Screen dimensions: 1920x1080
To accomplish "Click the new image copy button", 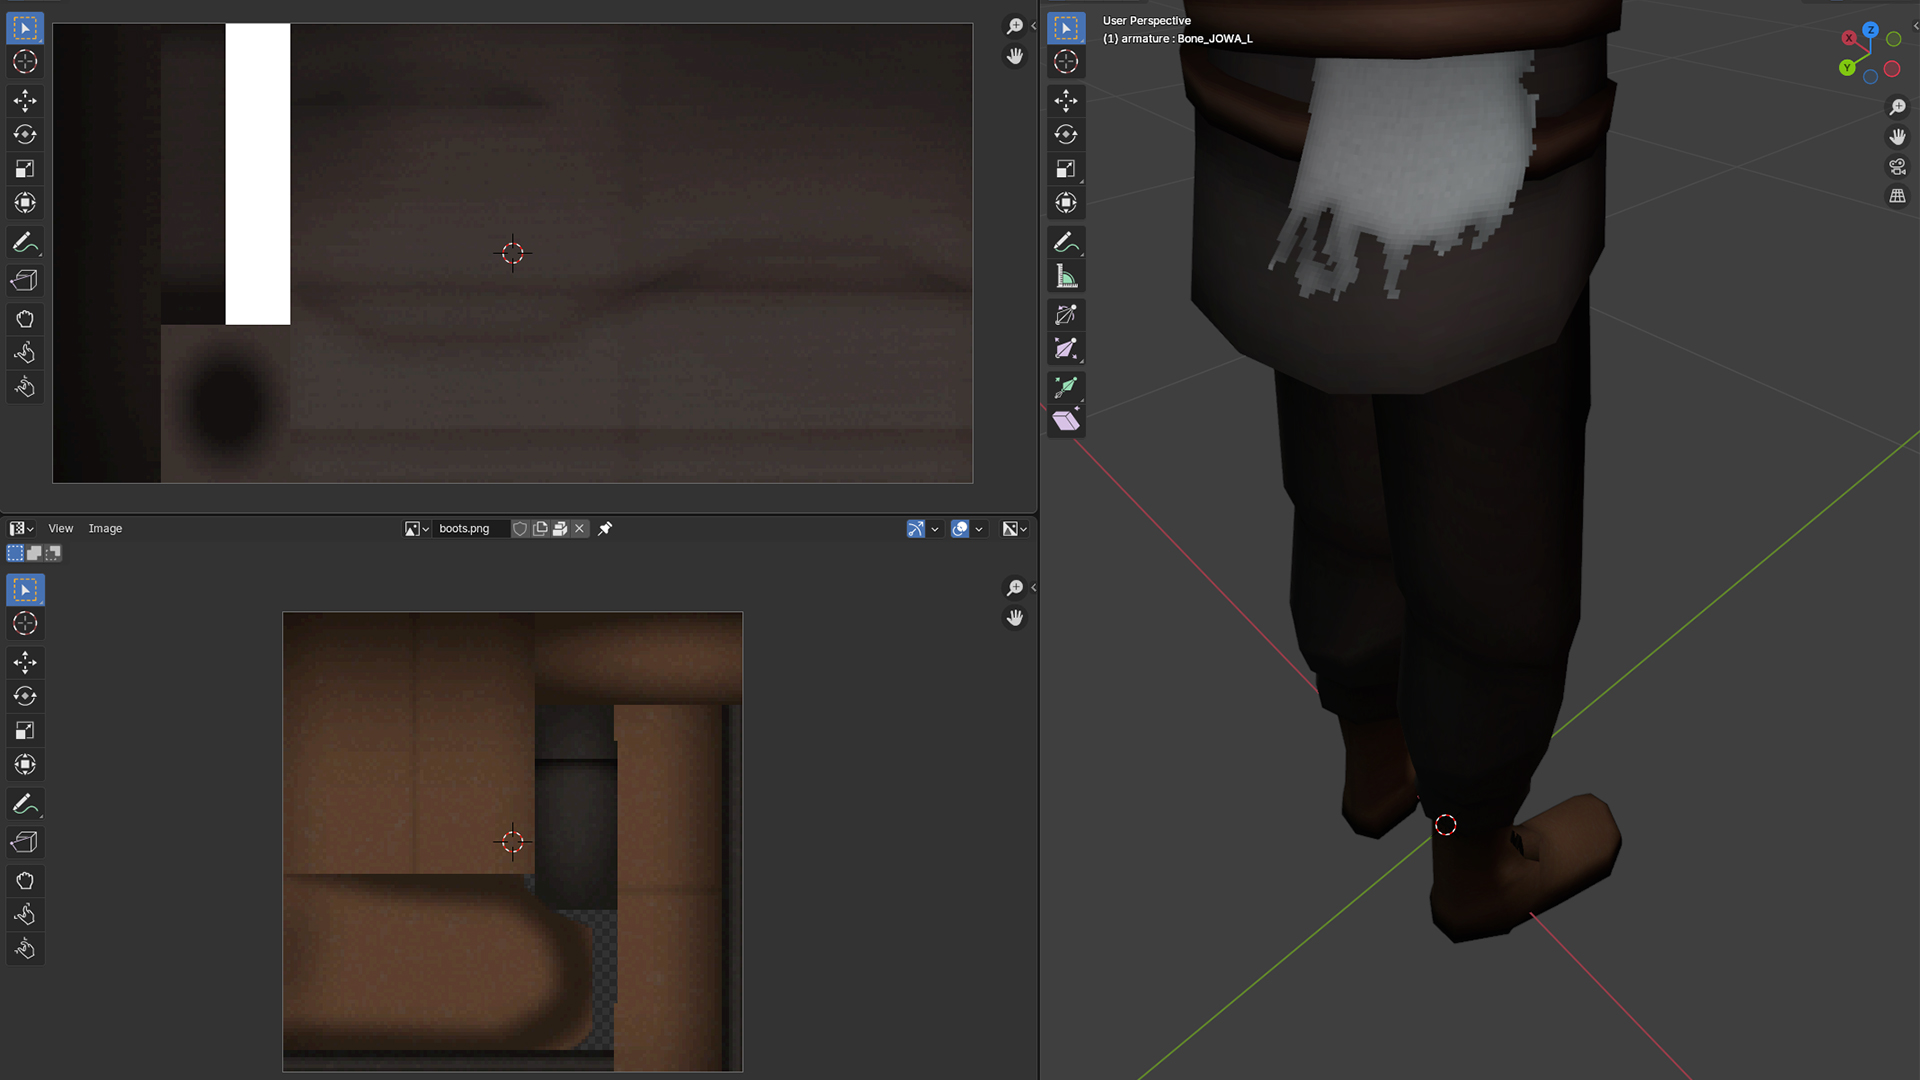I will click(540, 529).
